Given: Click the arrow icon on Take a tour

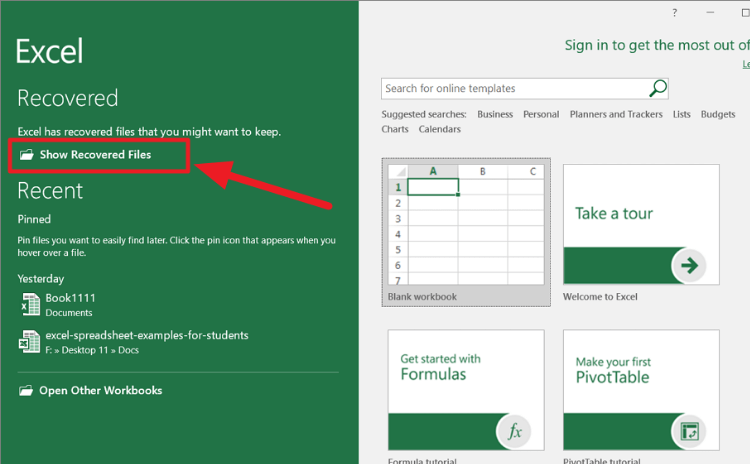Looking at the screenshot, I should pyautogui.click(x=689, y=265).
